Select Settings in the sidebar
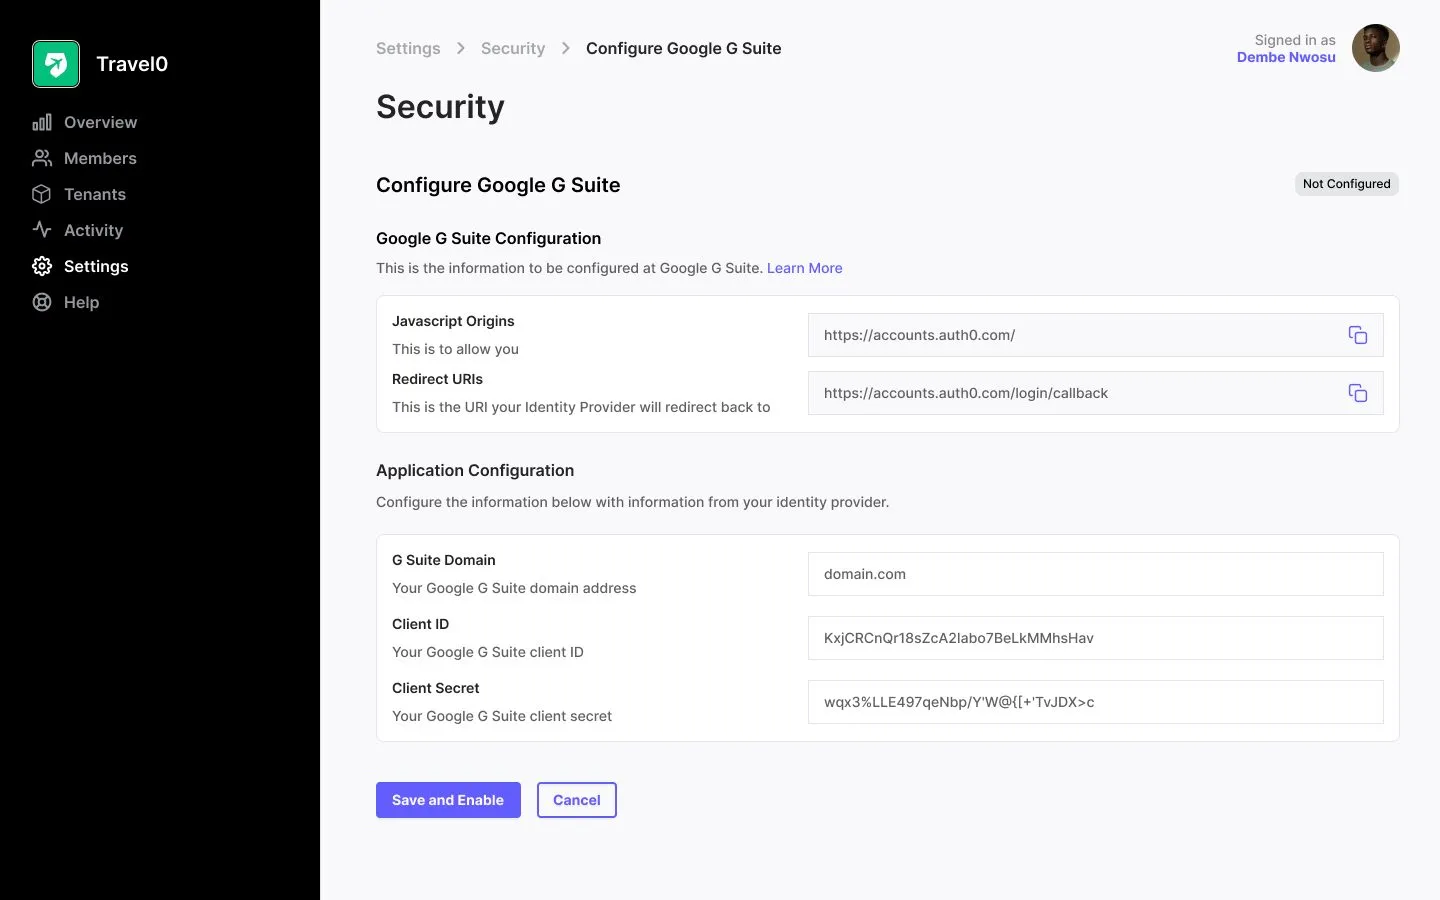 pos(96,266)
